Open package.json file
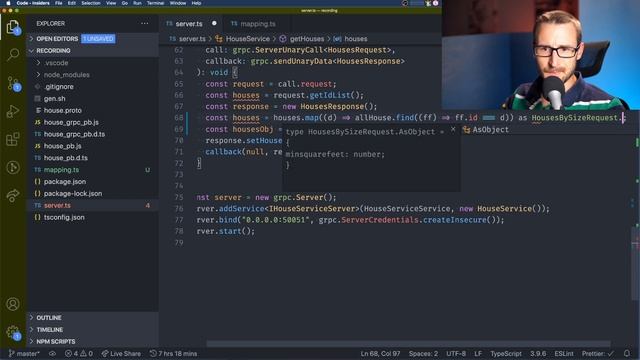Image resolution: width=640 pixels, height=360 pixels. coord(64,181)
